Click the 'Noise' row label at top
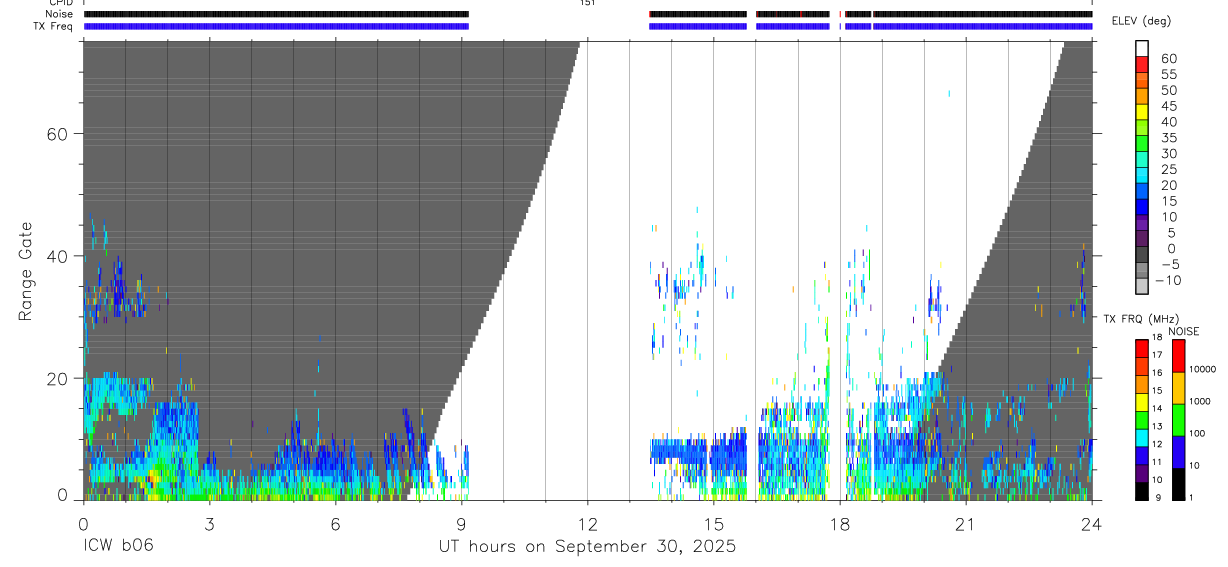This screenshot has height=567, width=1228. click(x=59, y=14)
